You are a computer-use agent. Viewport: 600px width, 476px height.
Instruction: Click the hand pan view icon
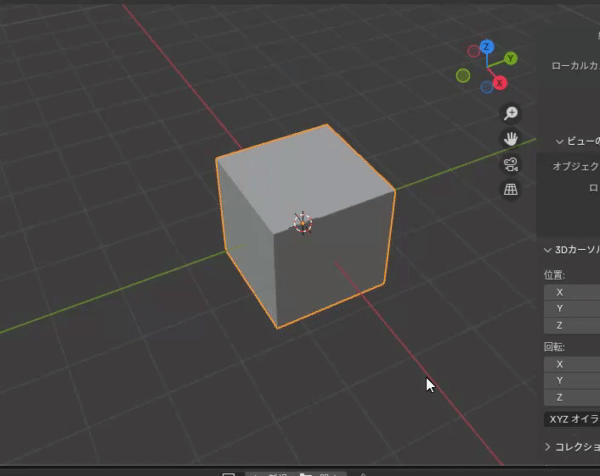pos(511,138)
